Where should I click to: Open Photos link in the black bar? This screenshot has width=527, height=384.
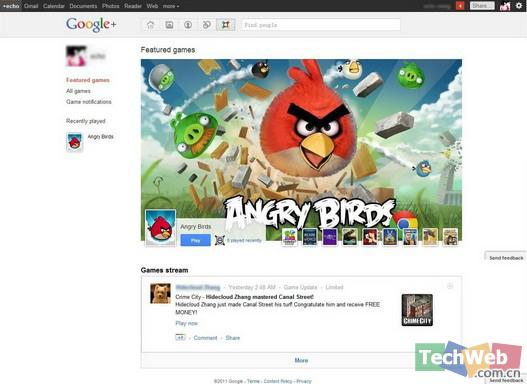point(111,6)
